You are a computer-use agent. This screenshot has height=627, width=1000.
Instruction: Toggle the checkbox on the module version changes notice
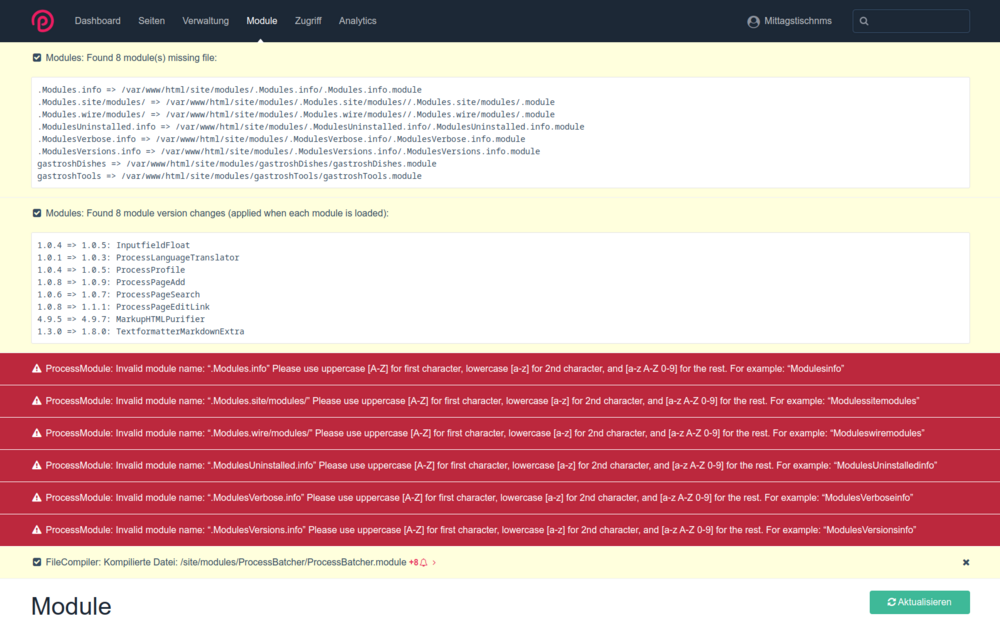[x=37, y=212]
